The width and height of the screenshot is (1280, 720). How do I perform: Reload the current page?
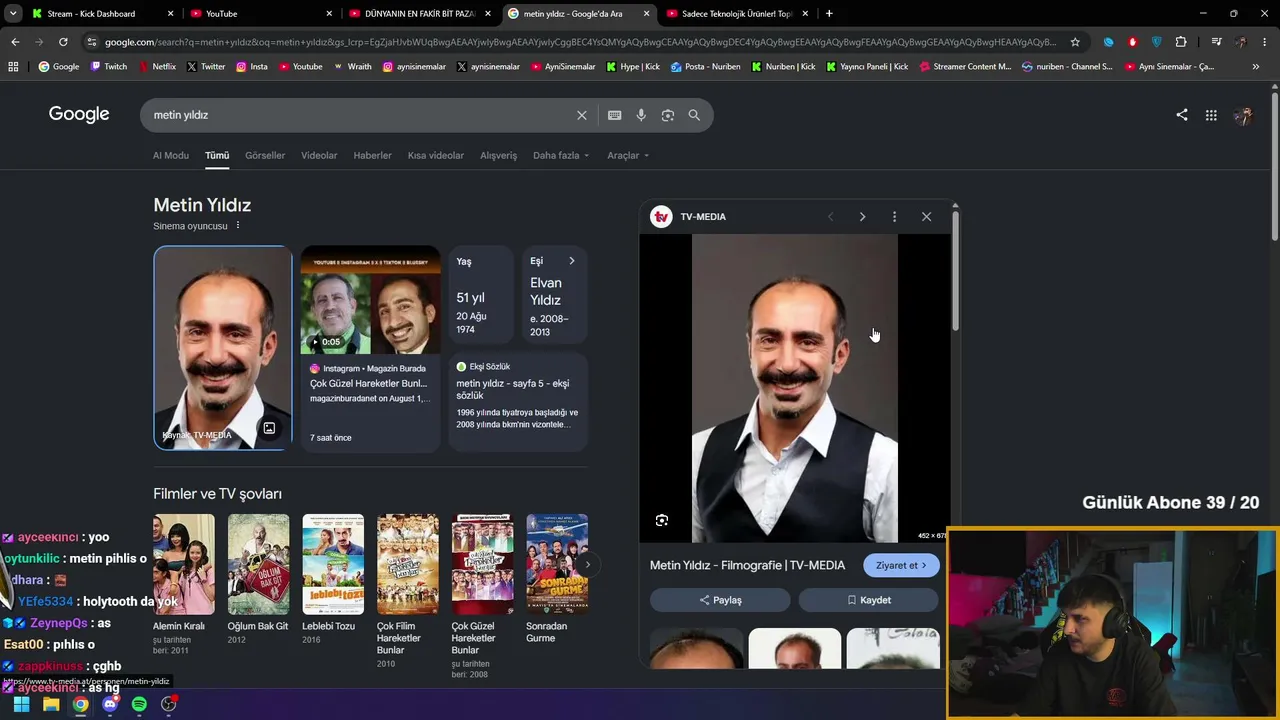[63, 42]
